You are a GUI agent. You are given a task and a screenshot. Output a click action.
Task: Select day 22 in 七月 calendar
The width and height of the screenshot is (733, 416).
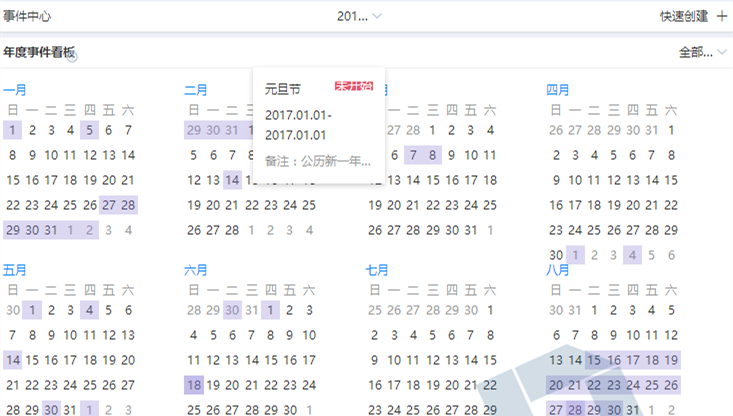coord(490,385)
